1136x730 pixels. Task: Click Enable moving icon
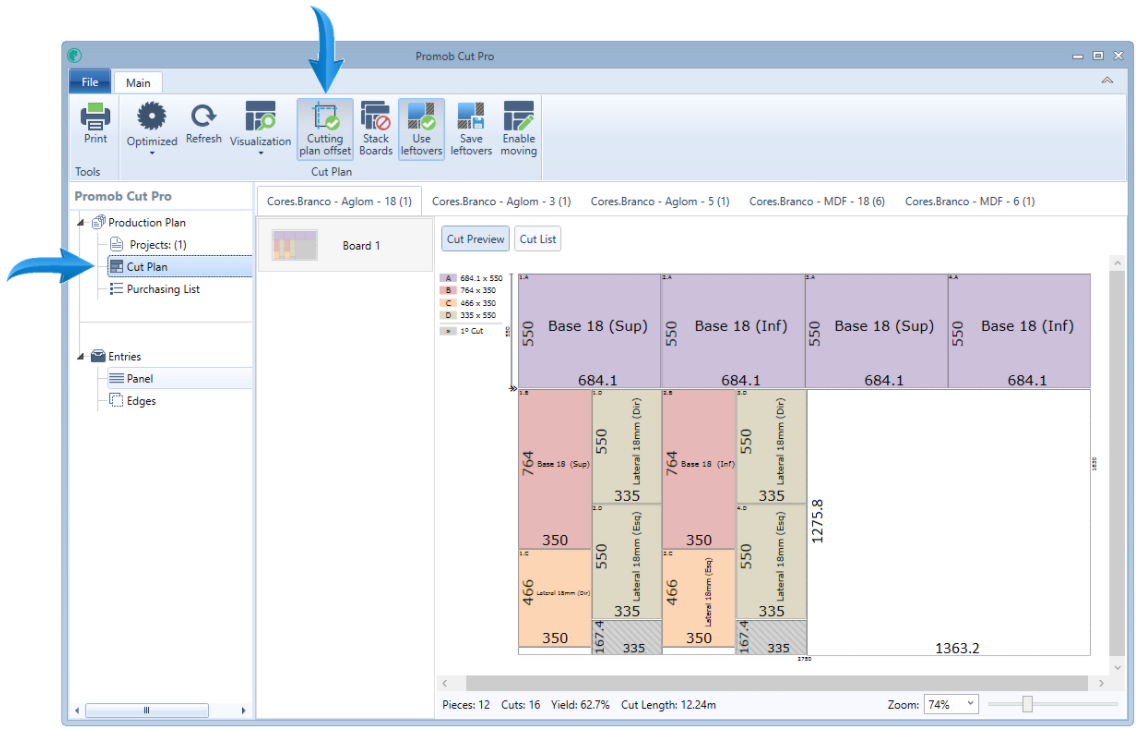coord(519,116)
